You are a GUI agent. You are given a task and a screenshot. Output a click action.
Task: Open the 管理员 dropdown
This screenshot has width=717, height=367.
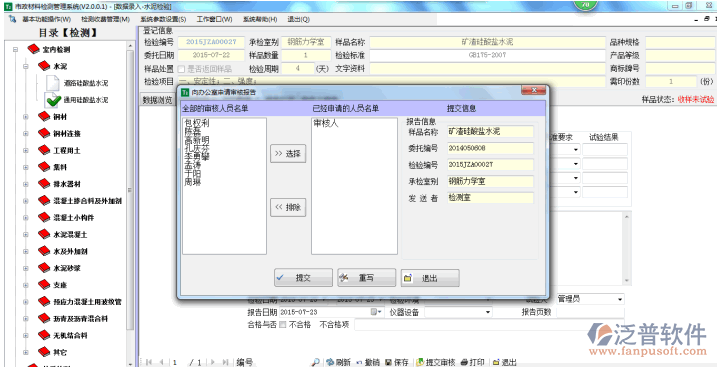620,299
